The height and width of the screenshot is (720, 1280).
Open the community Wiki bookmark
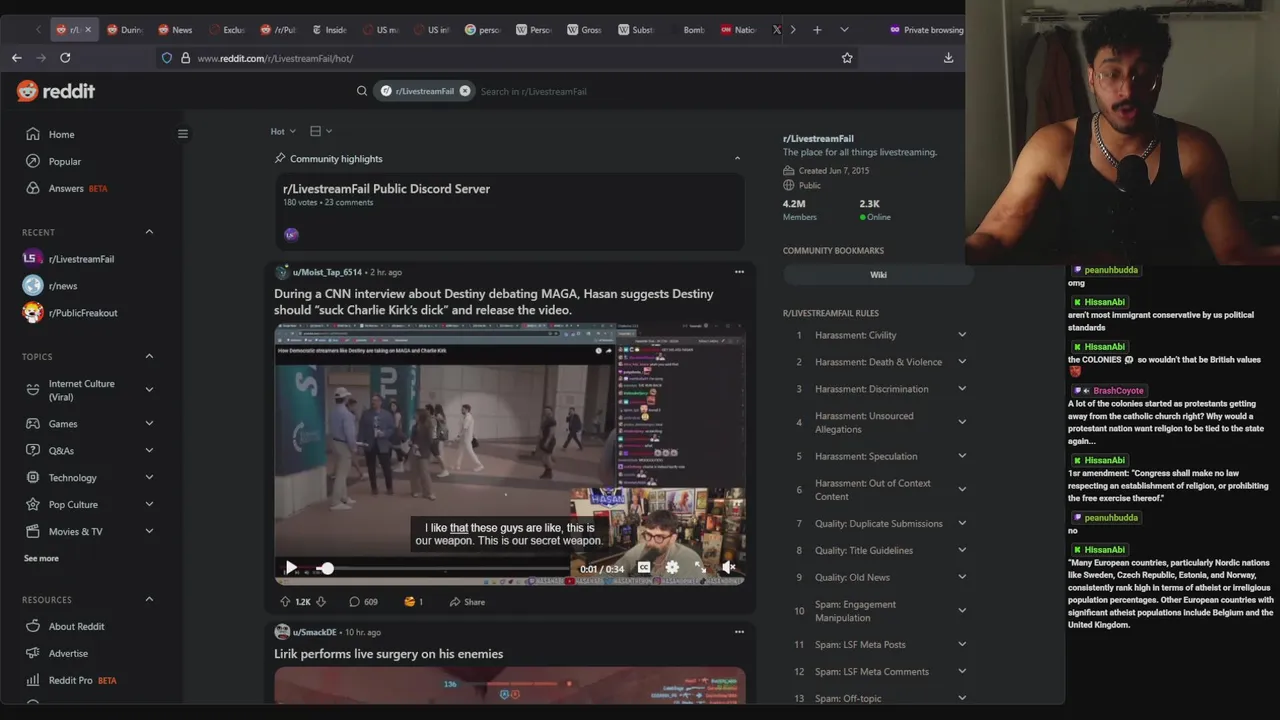[878, 275]
